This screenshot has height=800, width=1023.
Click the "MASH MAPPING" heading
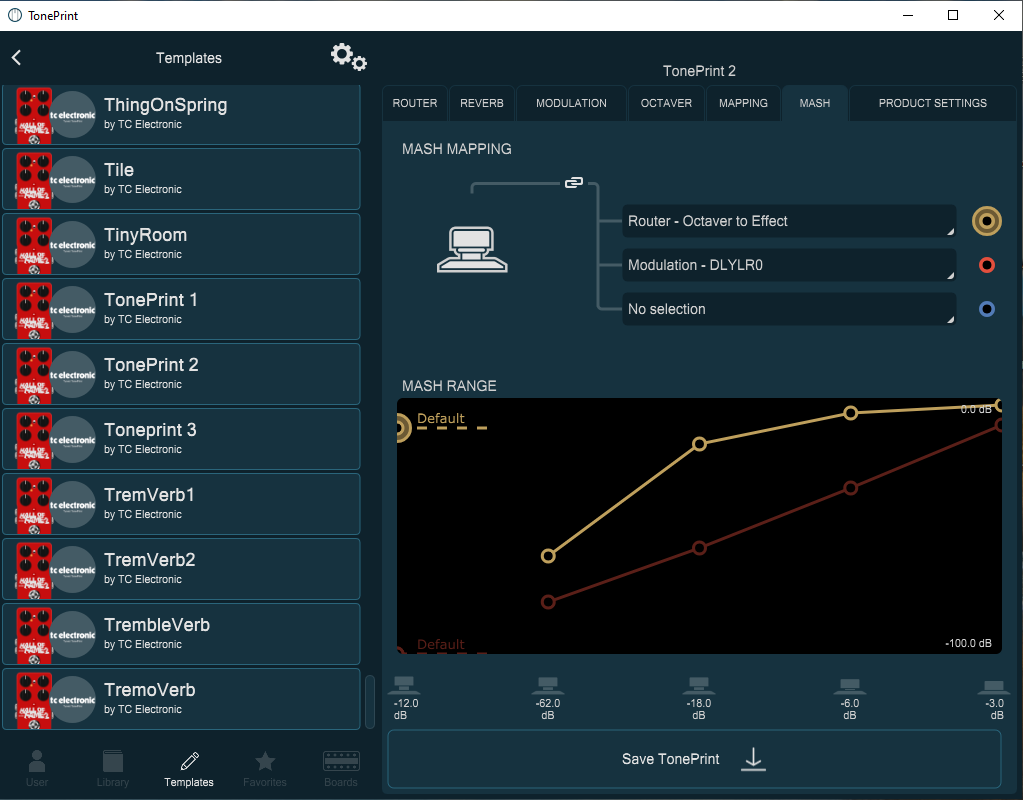tap(457, 149)
